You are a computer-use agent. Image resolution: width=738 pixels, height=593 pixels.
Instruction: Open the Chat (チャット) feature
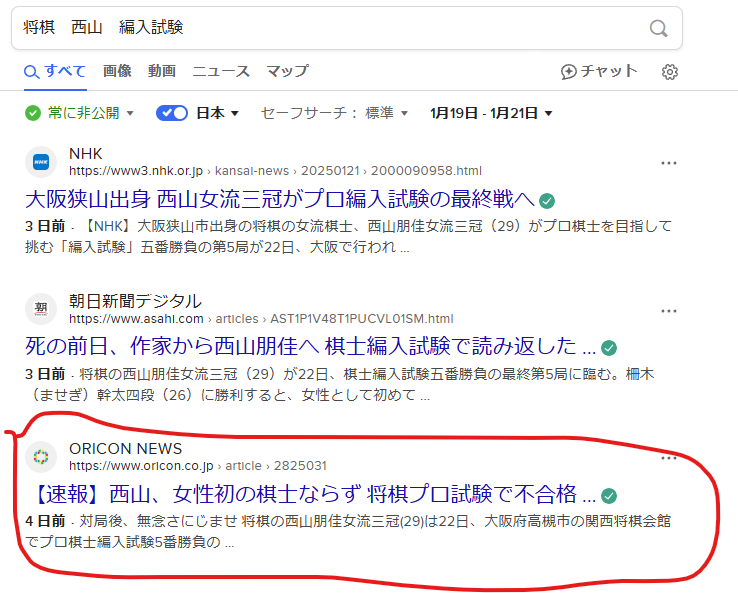(599, 71)
